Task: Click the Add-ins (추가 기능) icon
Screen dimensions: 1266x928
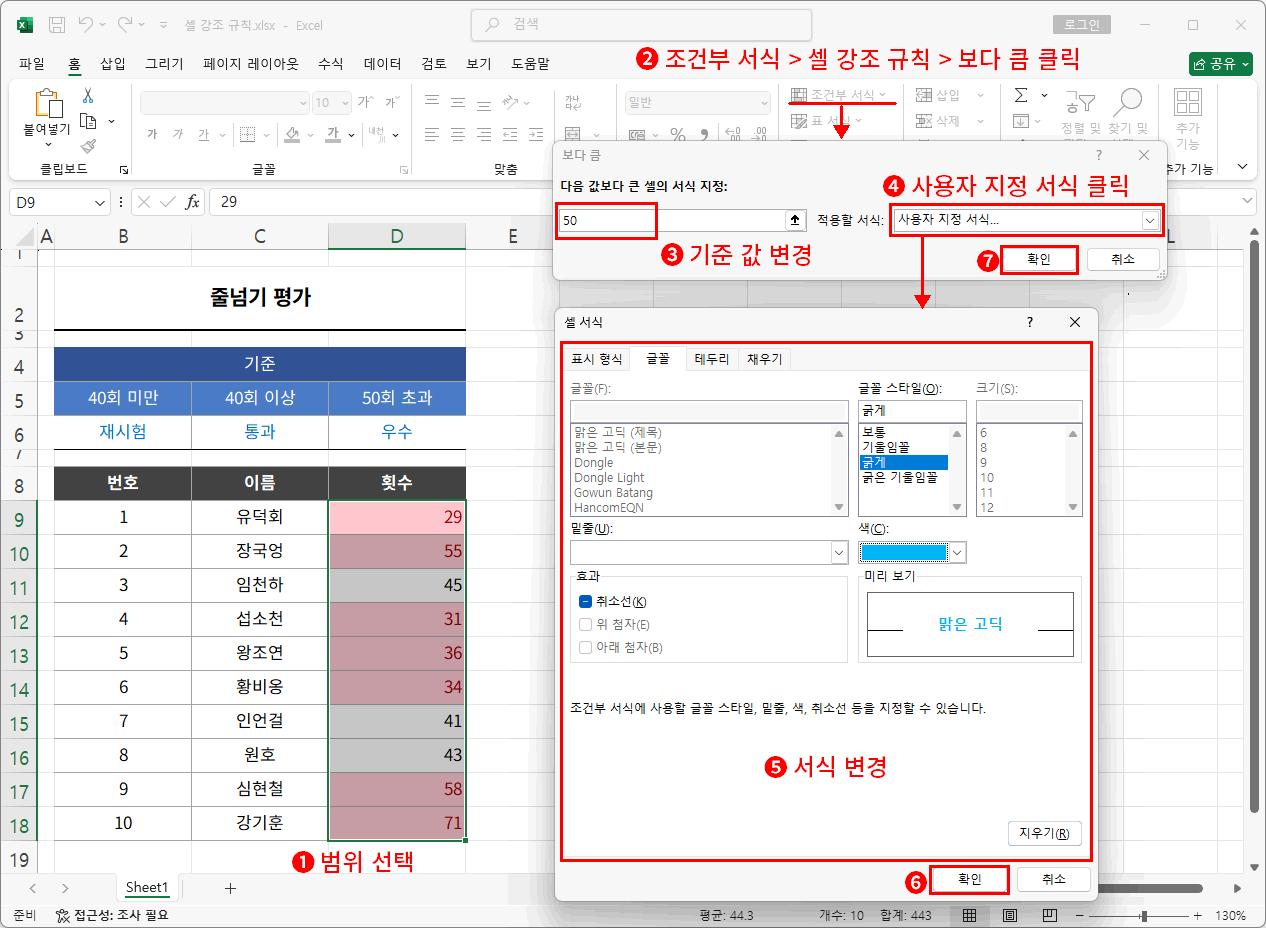Action: coord(1187,102)
